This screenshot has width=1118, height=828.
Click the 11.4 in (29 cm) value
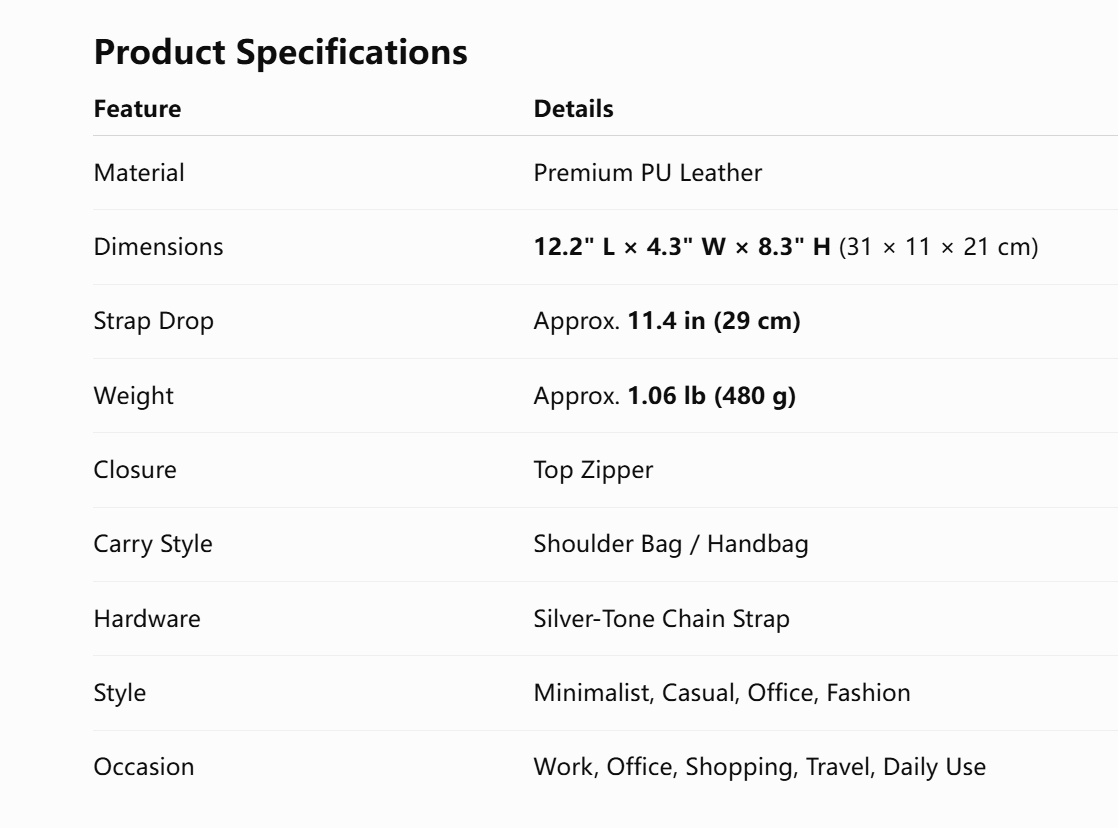[714, 321]
